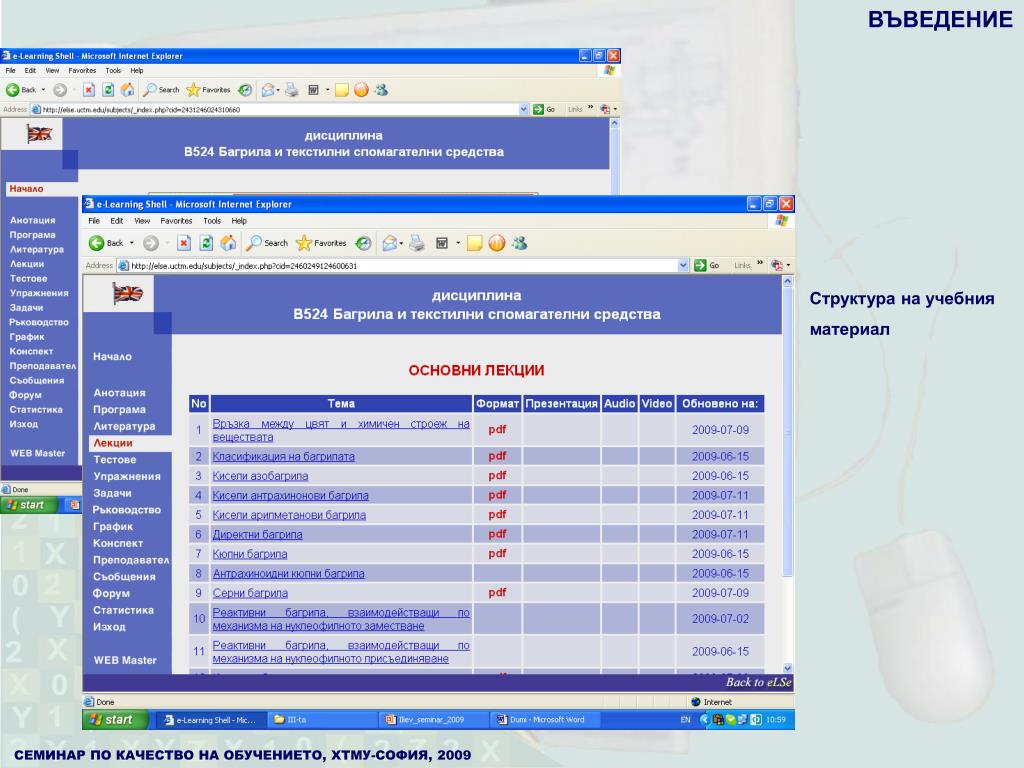Open address bar dropdown in front window
Screen dimensions: 1024x768
tap(683, 265)
